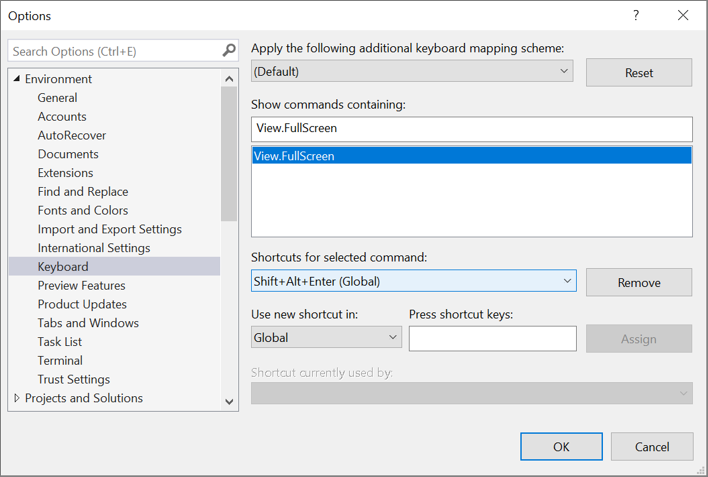The width and height of the screenshot is (708, 477).
Task: Click the Assign button
Action: click(x=639, y=339)
